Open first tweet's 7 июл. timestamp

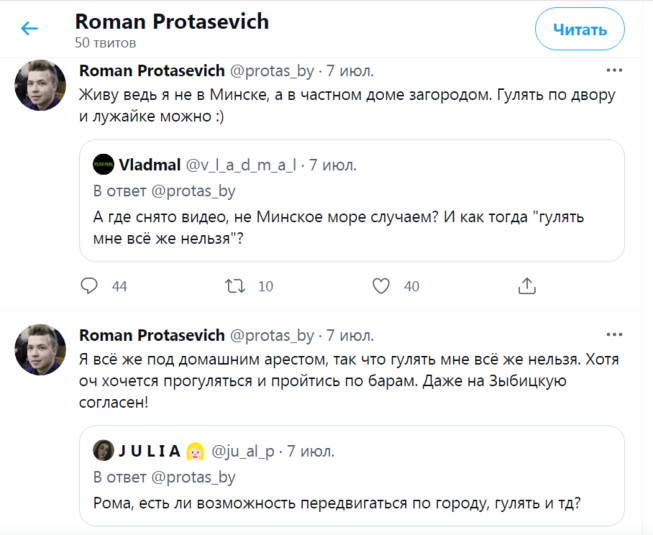point(350,71)
